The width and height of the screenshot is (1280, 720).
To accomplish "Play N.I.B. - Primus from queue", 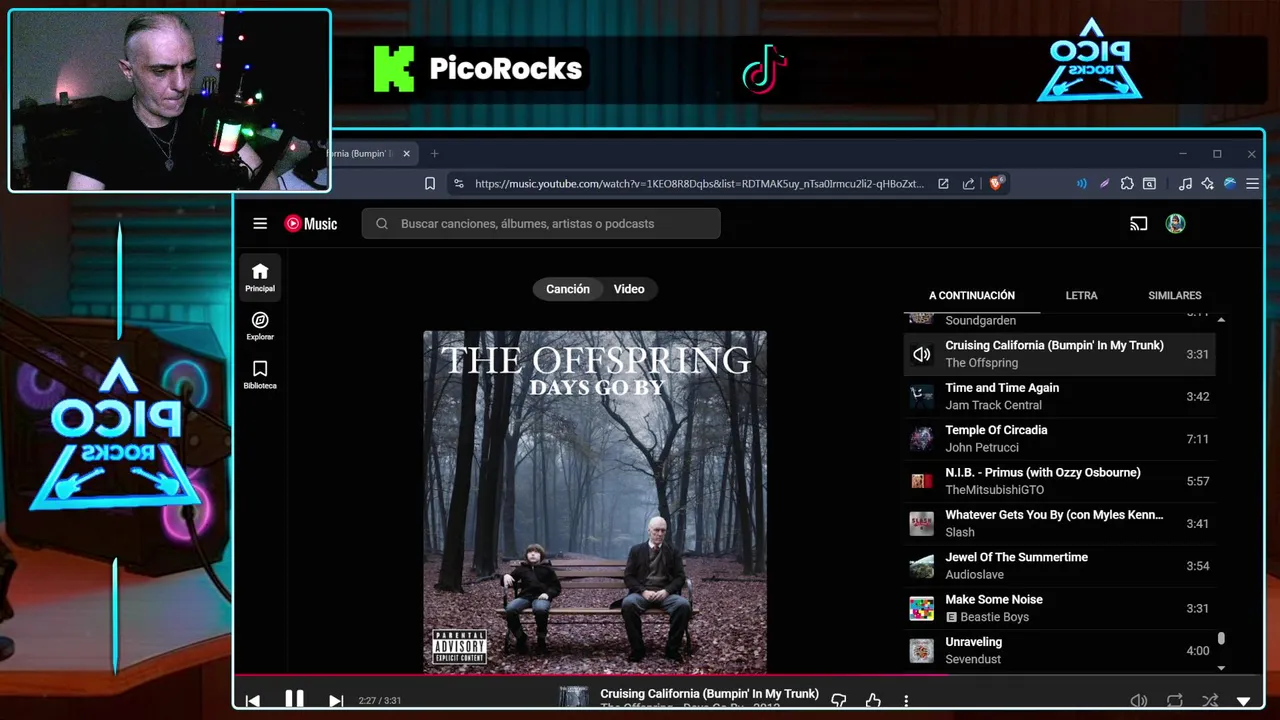I will click(x=1059, y=481).
